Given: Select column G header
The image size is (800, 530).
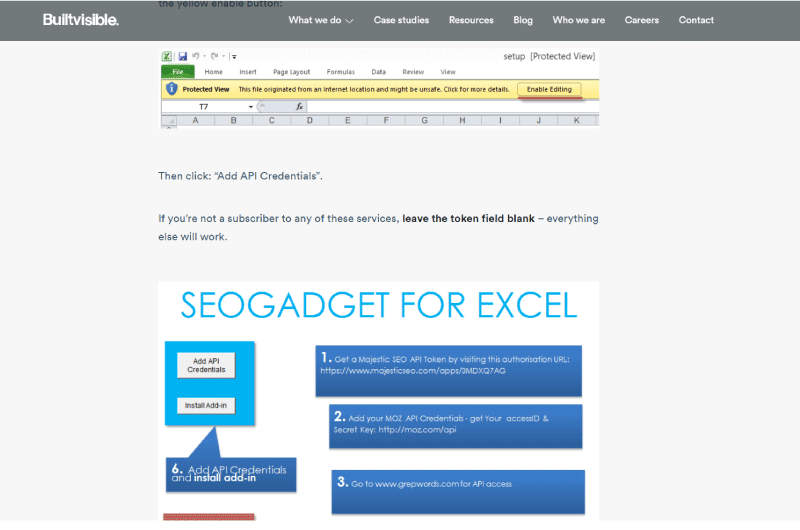Looking at the screenshot, I should [424, 121].
